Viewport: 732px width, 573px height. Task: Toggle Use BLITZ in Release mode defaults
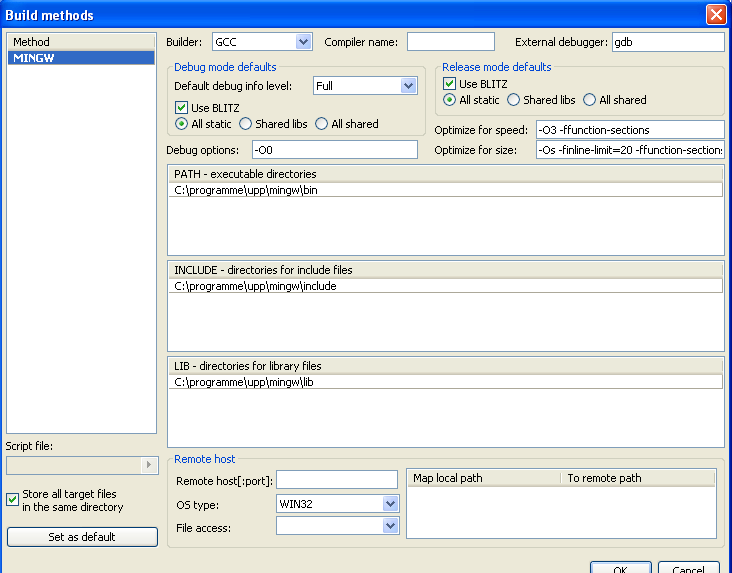(450, 83)
